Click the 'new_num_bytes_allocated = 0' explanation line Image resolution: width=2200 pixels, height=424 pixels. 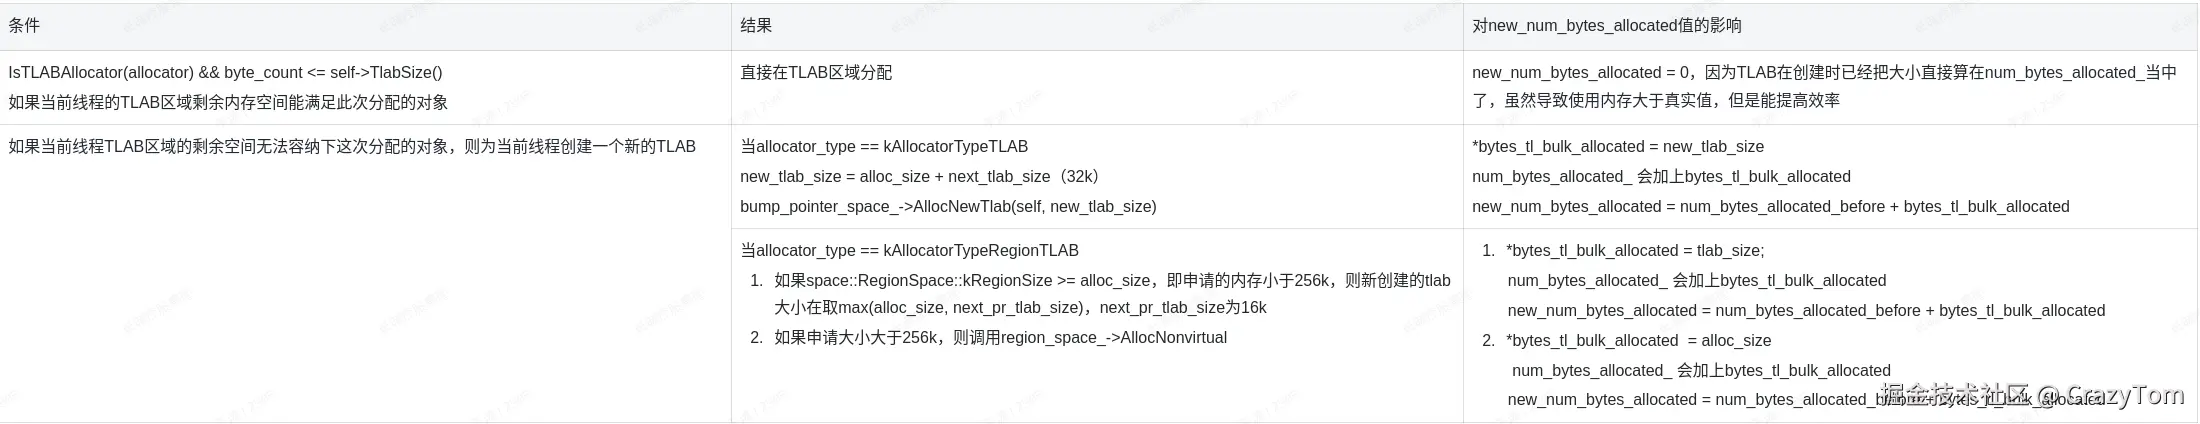[1823, 73]
